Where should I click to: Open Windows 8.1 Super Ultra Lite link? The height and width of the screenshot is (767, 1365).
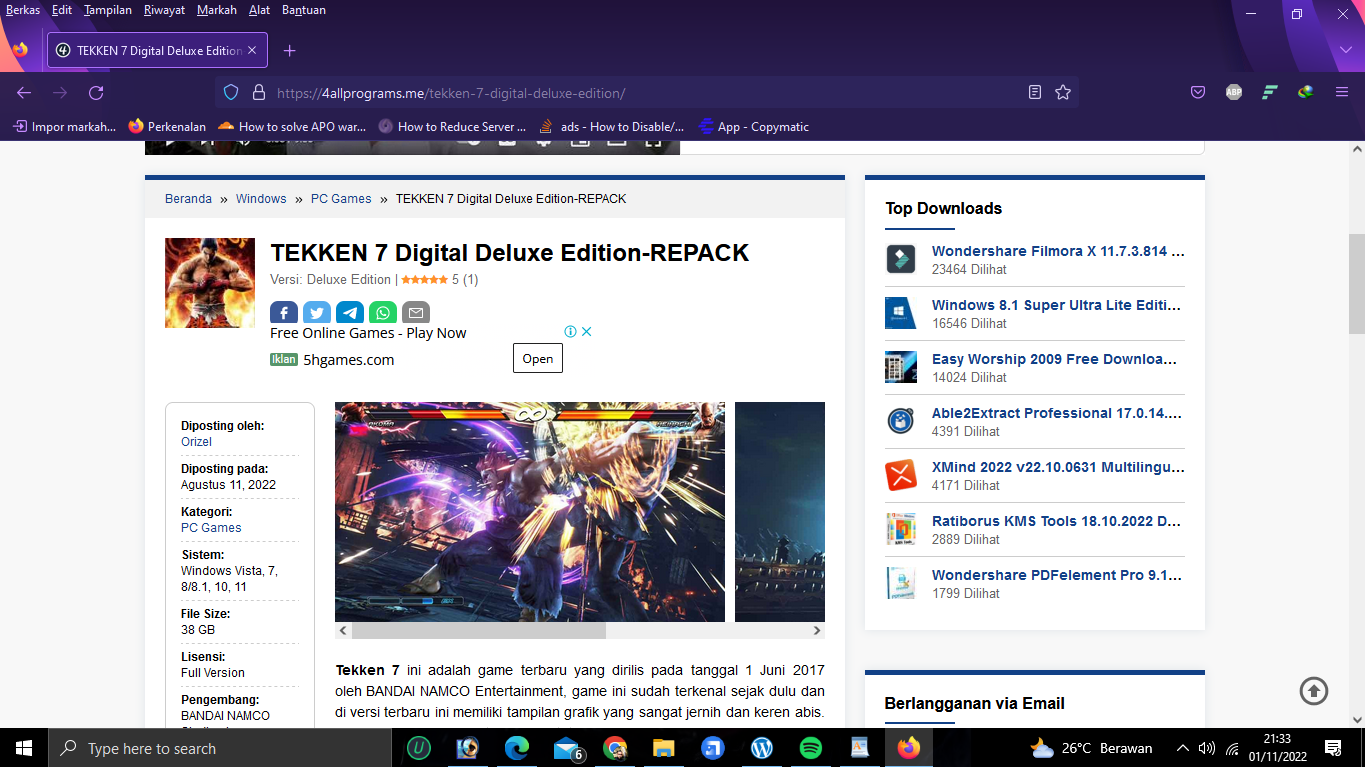(1058, 305)
